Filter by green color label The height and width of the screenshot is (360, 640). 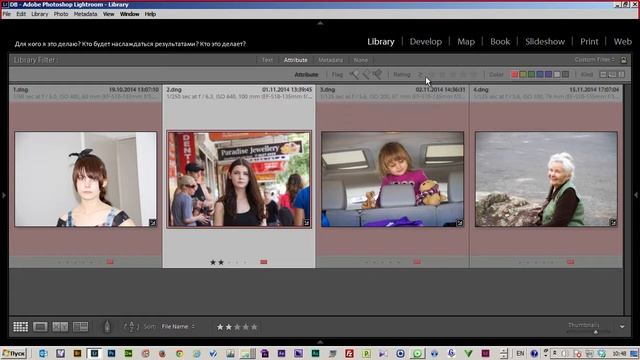[531, 75]
